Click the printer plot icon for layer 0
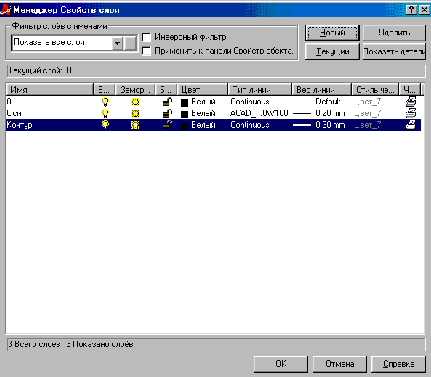The image size is (431, 377). (411, 101)
